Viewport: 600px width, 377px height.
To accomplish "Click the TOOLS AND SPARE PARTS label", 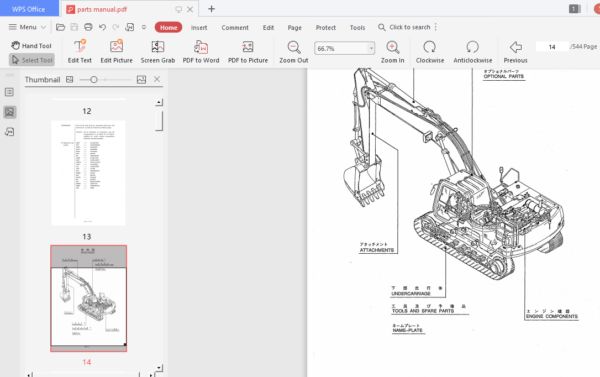I will [x=423, y=311].
